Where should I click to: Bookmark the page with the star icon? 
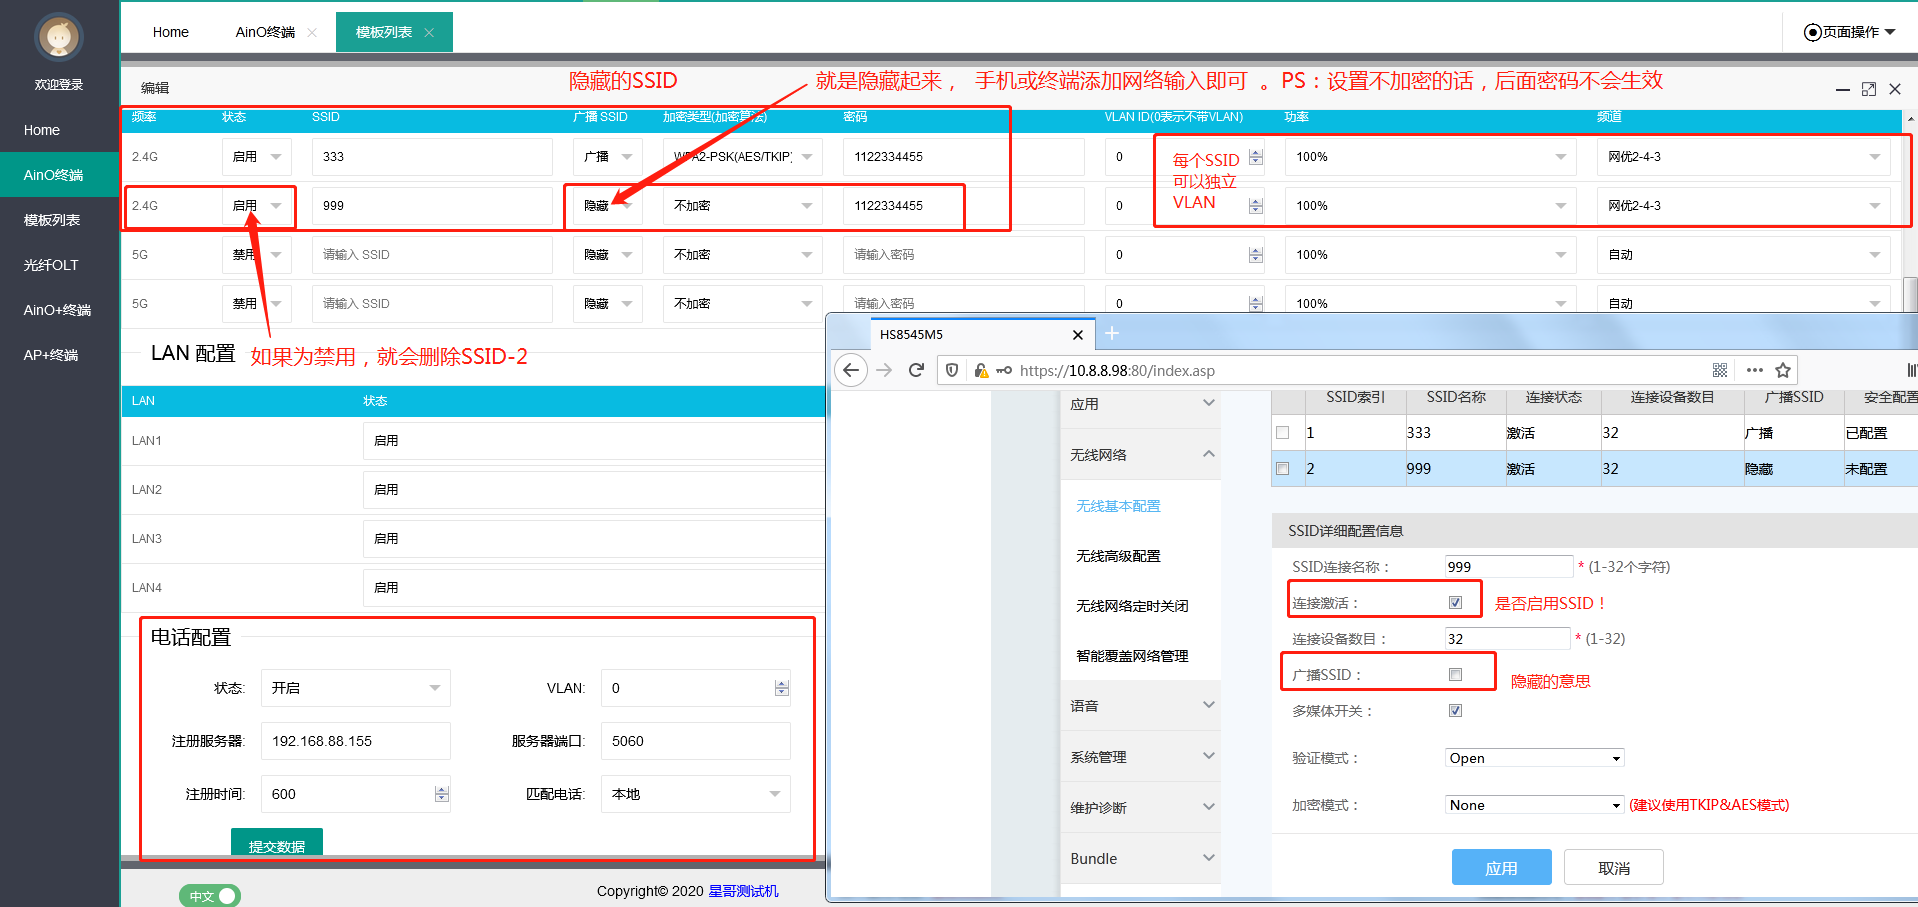click(1782, 370)
